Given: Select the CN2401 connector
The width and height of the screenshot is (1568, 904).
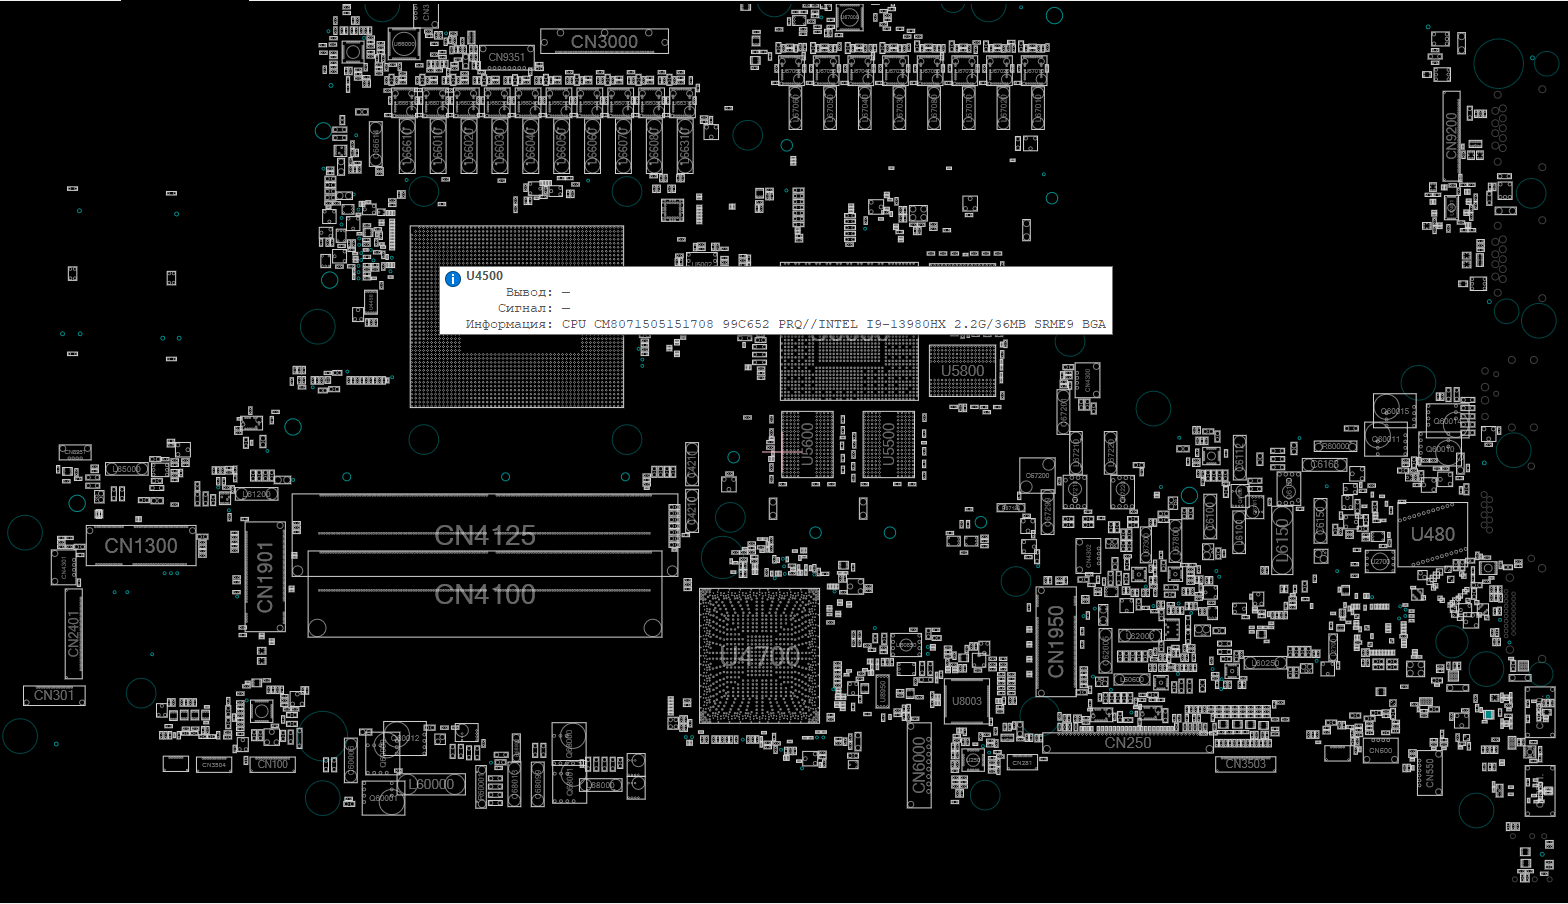Looking at the screenshot, I should [73, 634].
